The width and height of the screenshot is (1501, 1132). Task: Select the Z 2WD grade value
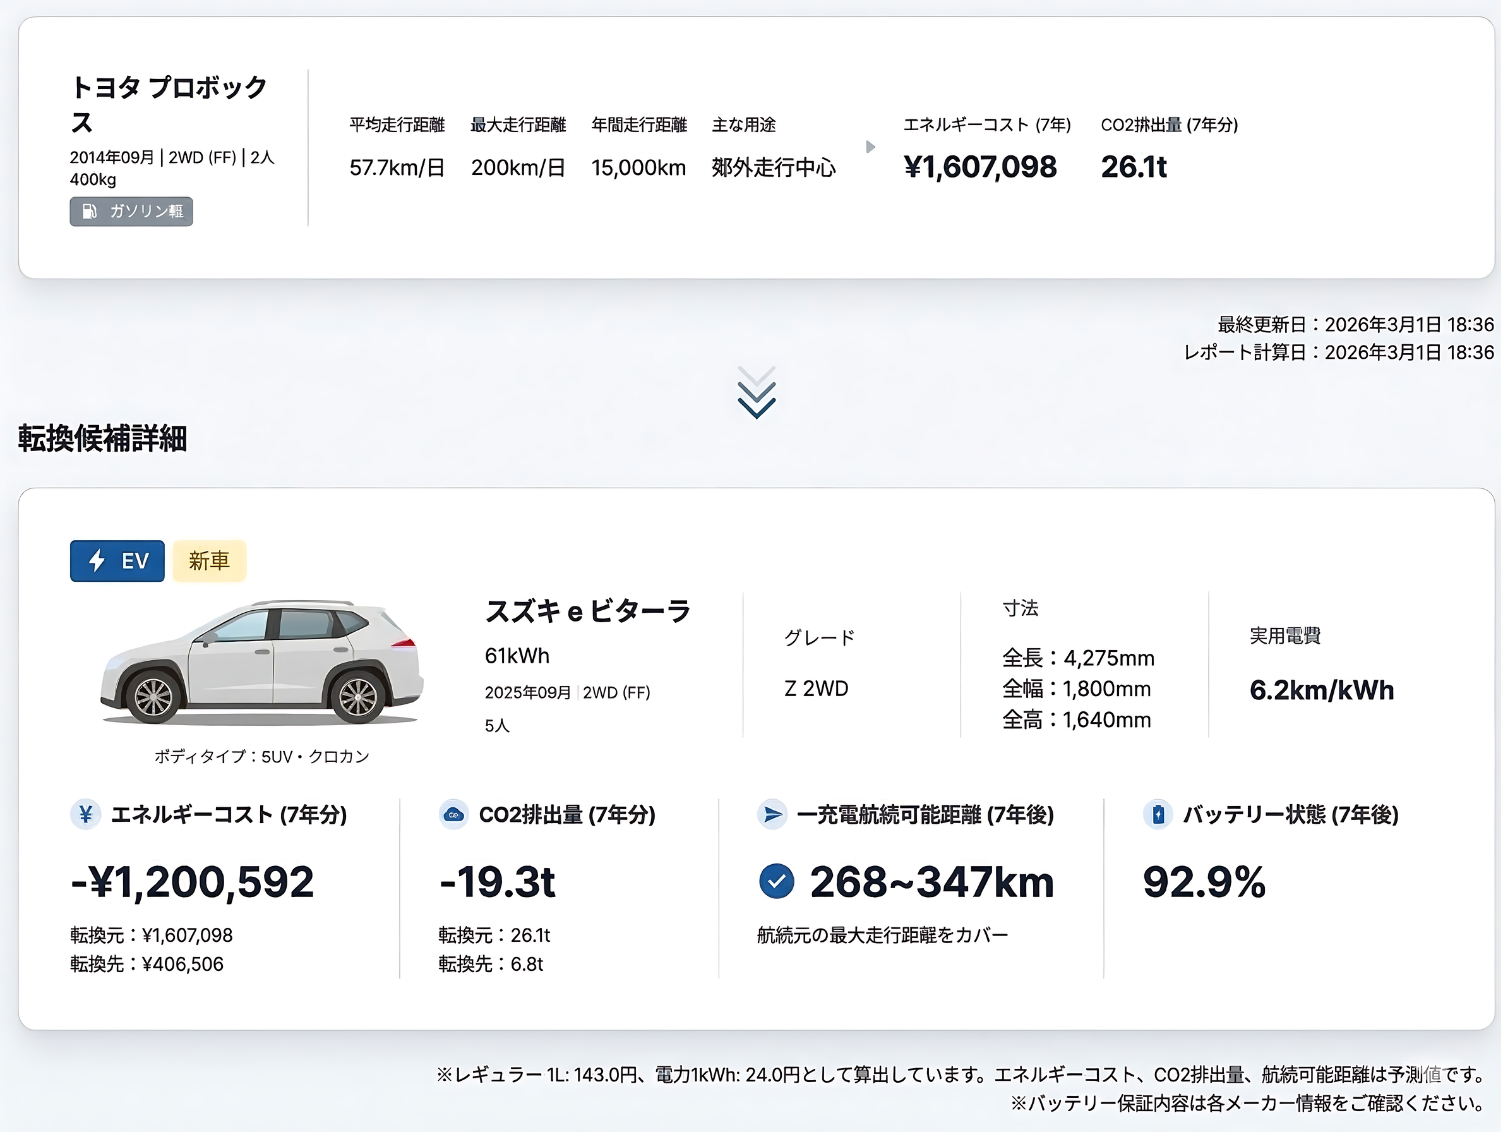(814, 688)
